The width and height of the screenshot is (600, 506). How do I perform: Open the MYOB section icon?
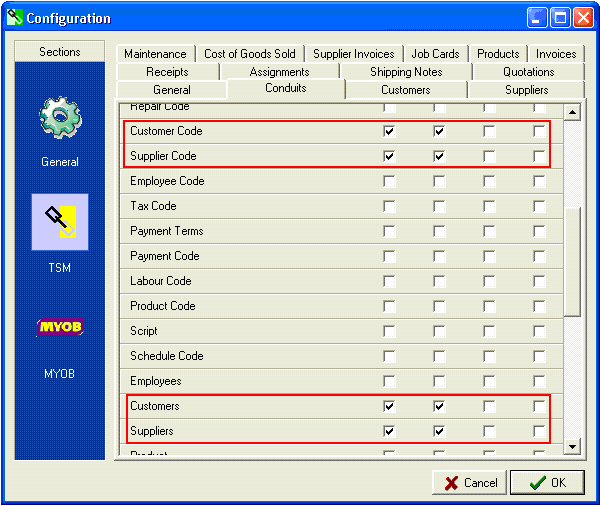tap(59, 328)
